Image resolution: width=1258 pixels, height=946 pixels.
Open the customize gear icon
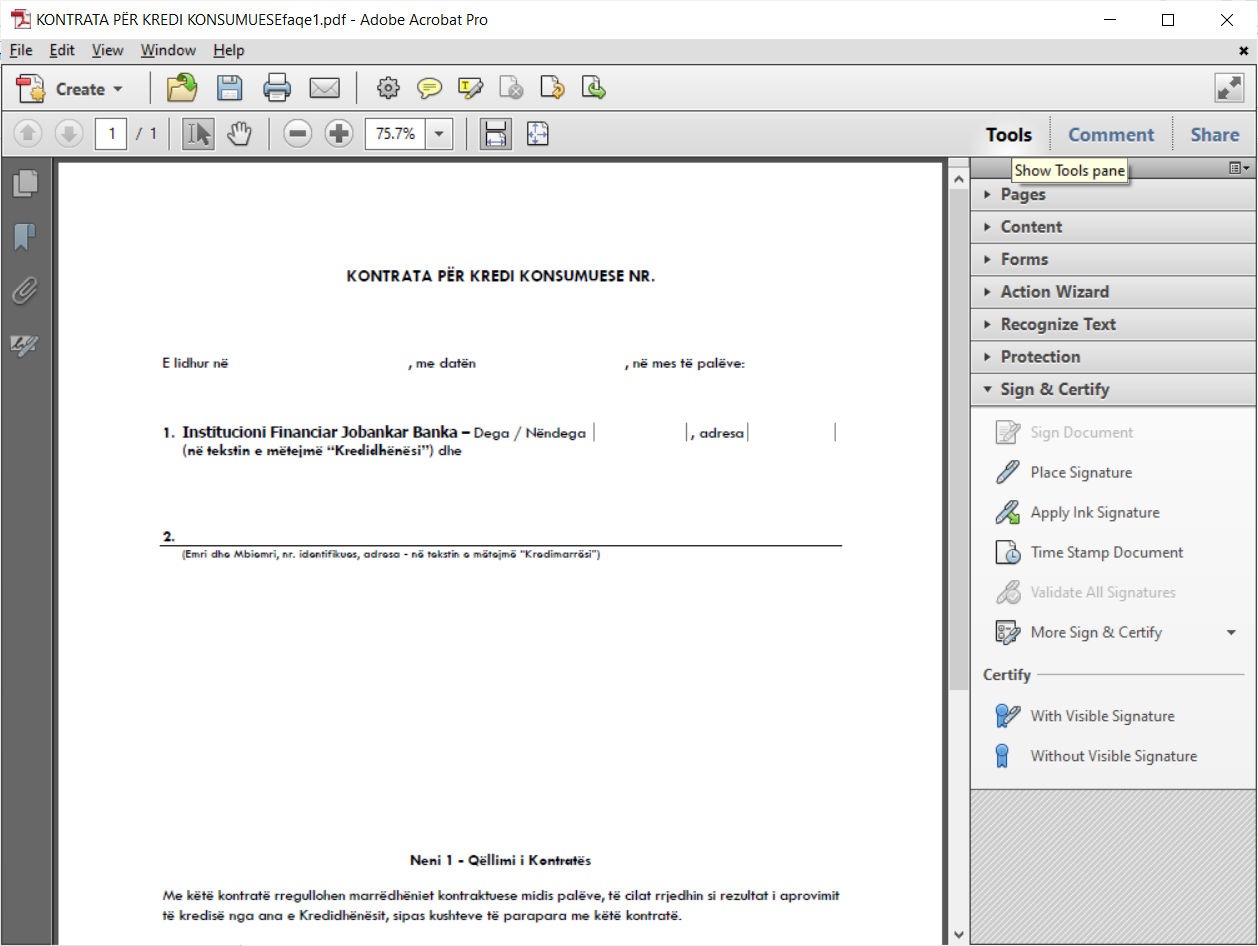387,89
